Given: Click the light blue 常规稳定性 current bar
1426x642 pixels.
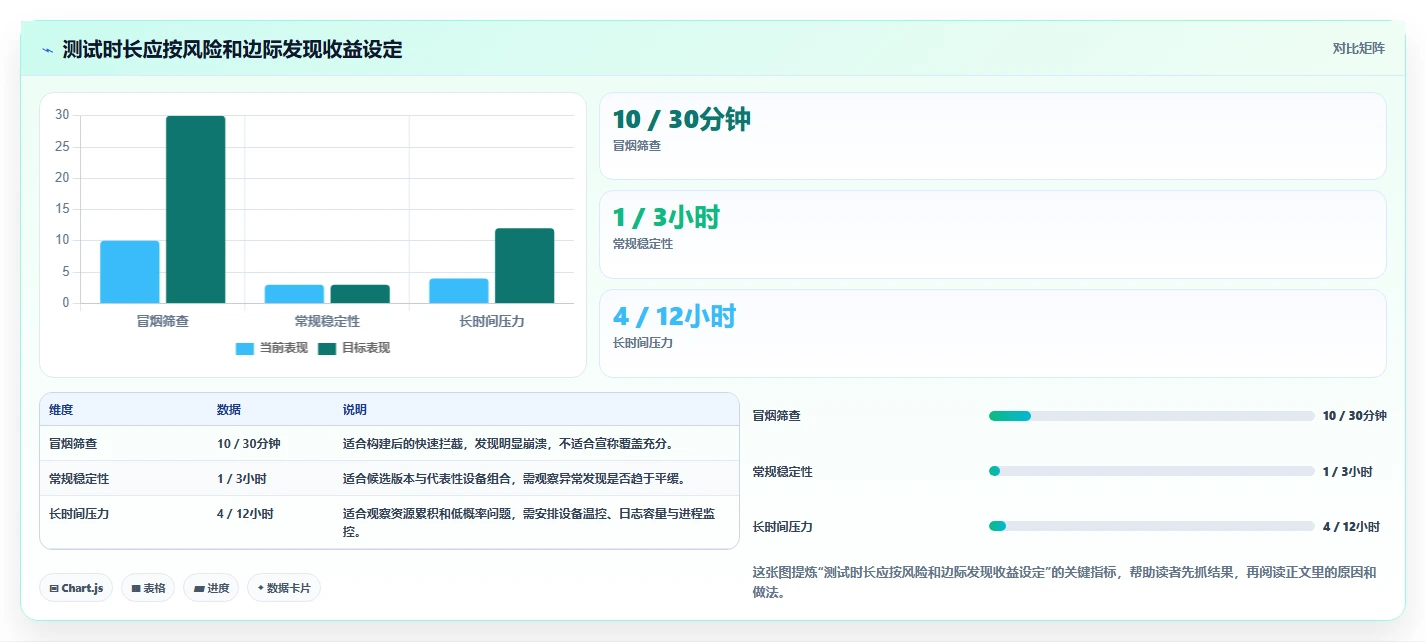Looking at the screenshot, I should click(x=294, y=294).
